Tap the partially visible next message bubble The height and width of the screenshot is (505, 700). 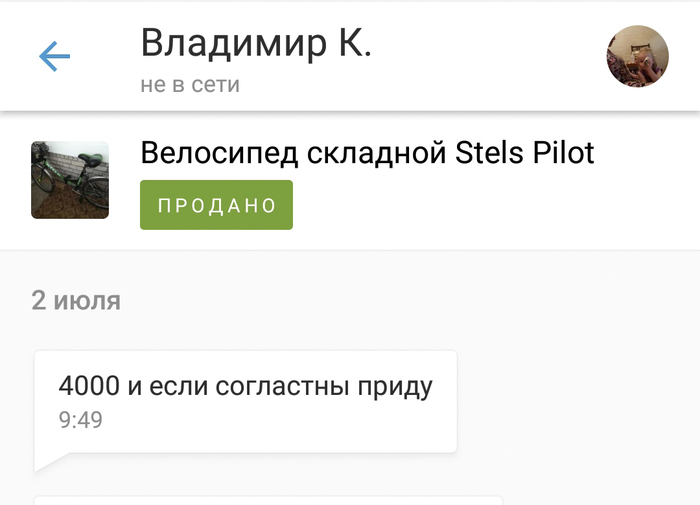click(x=268, y=500)
